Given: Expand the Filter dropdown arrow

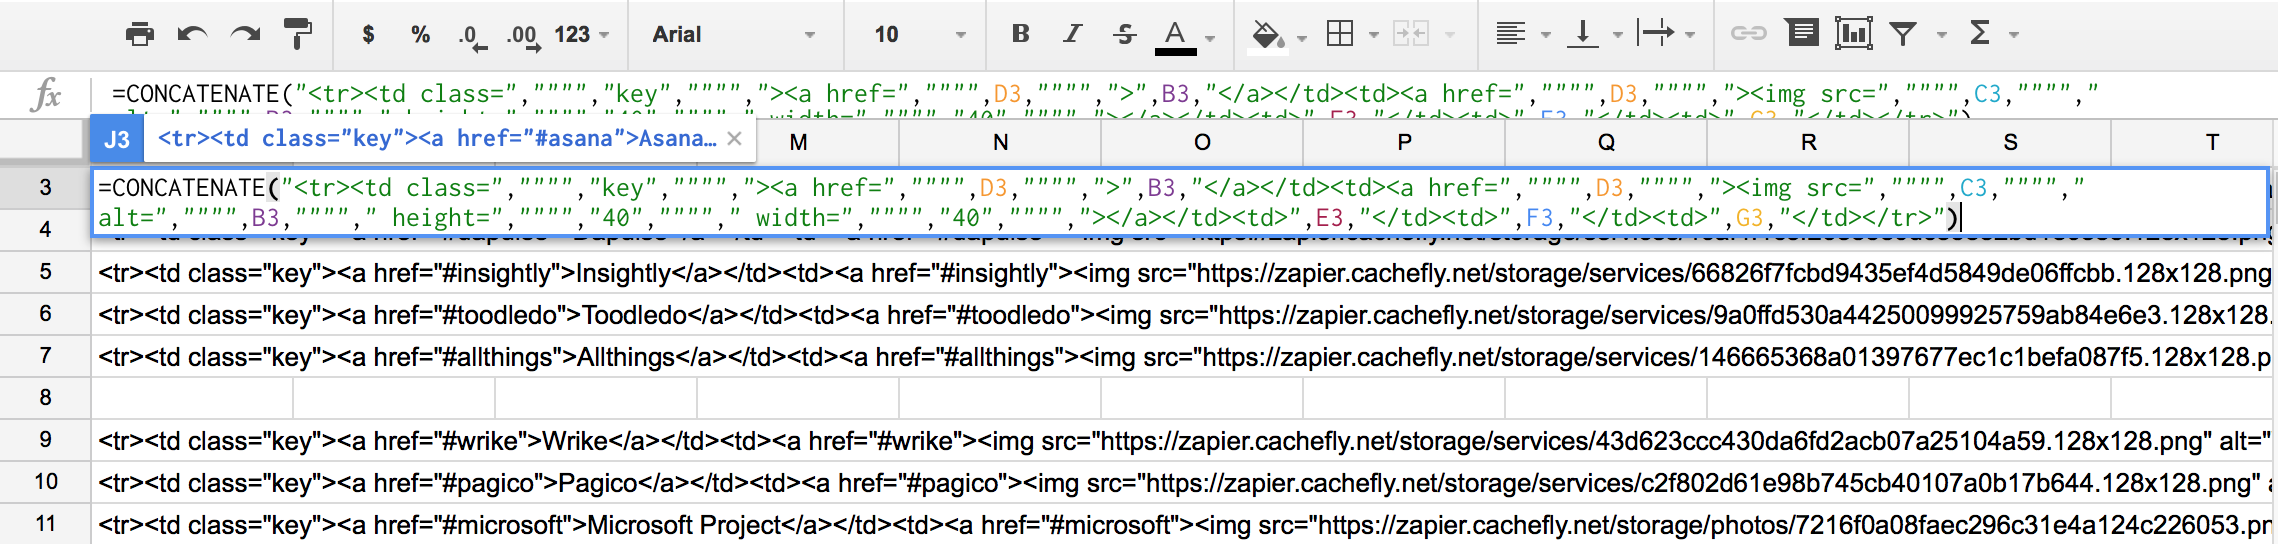Looking at the screenshot, I should coord(1942,36).
